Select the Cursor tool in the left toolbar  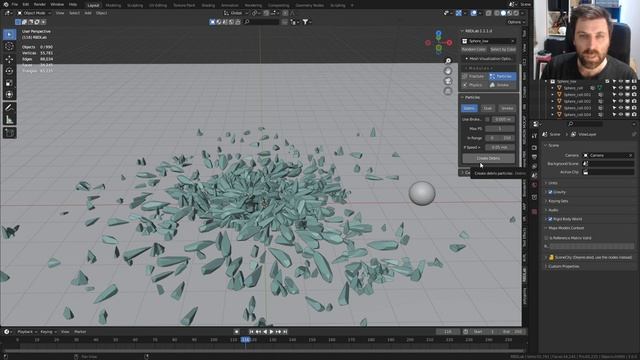click(9, 47)
